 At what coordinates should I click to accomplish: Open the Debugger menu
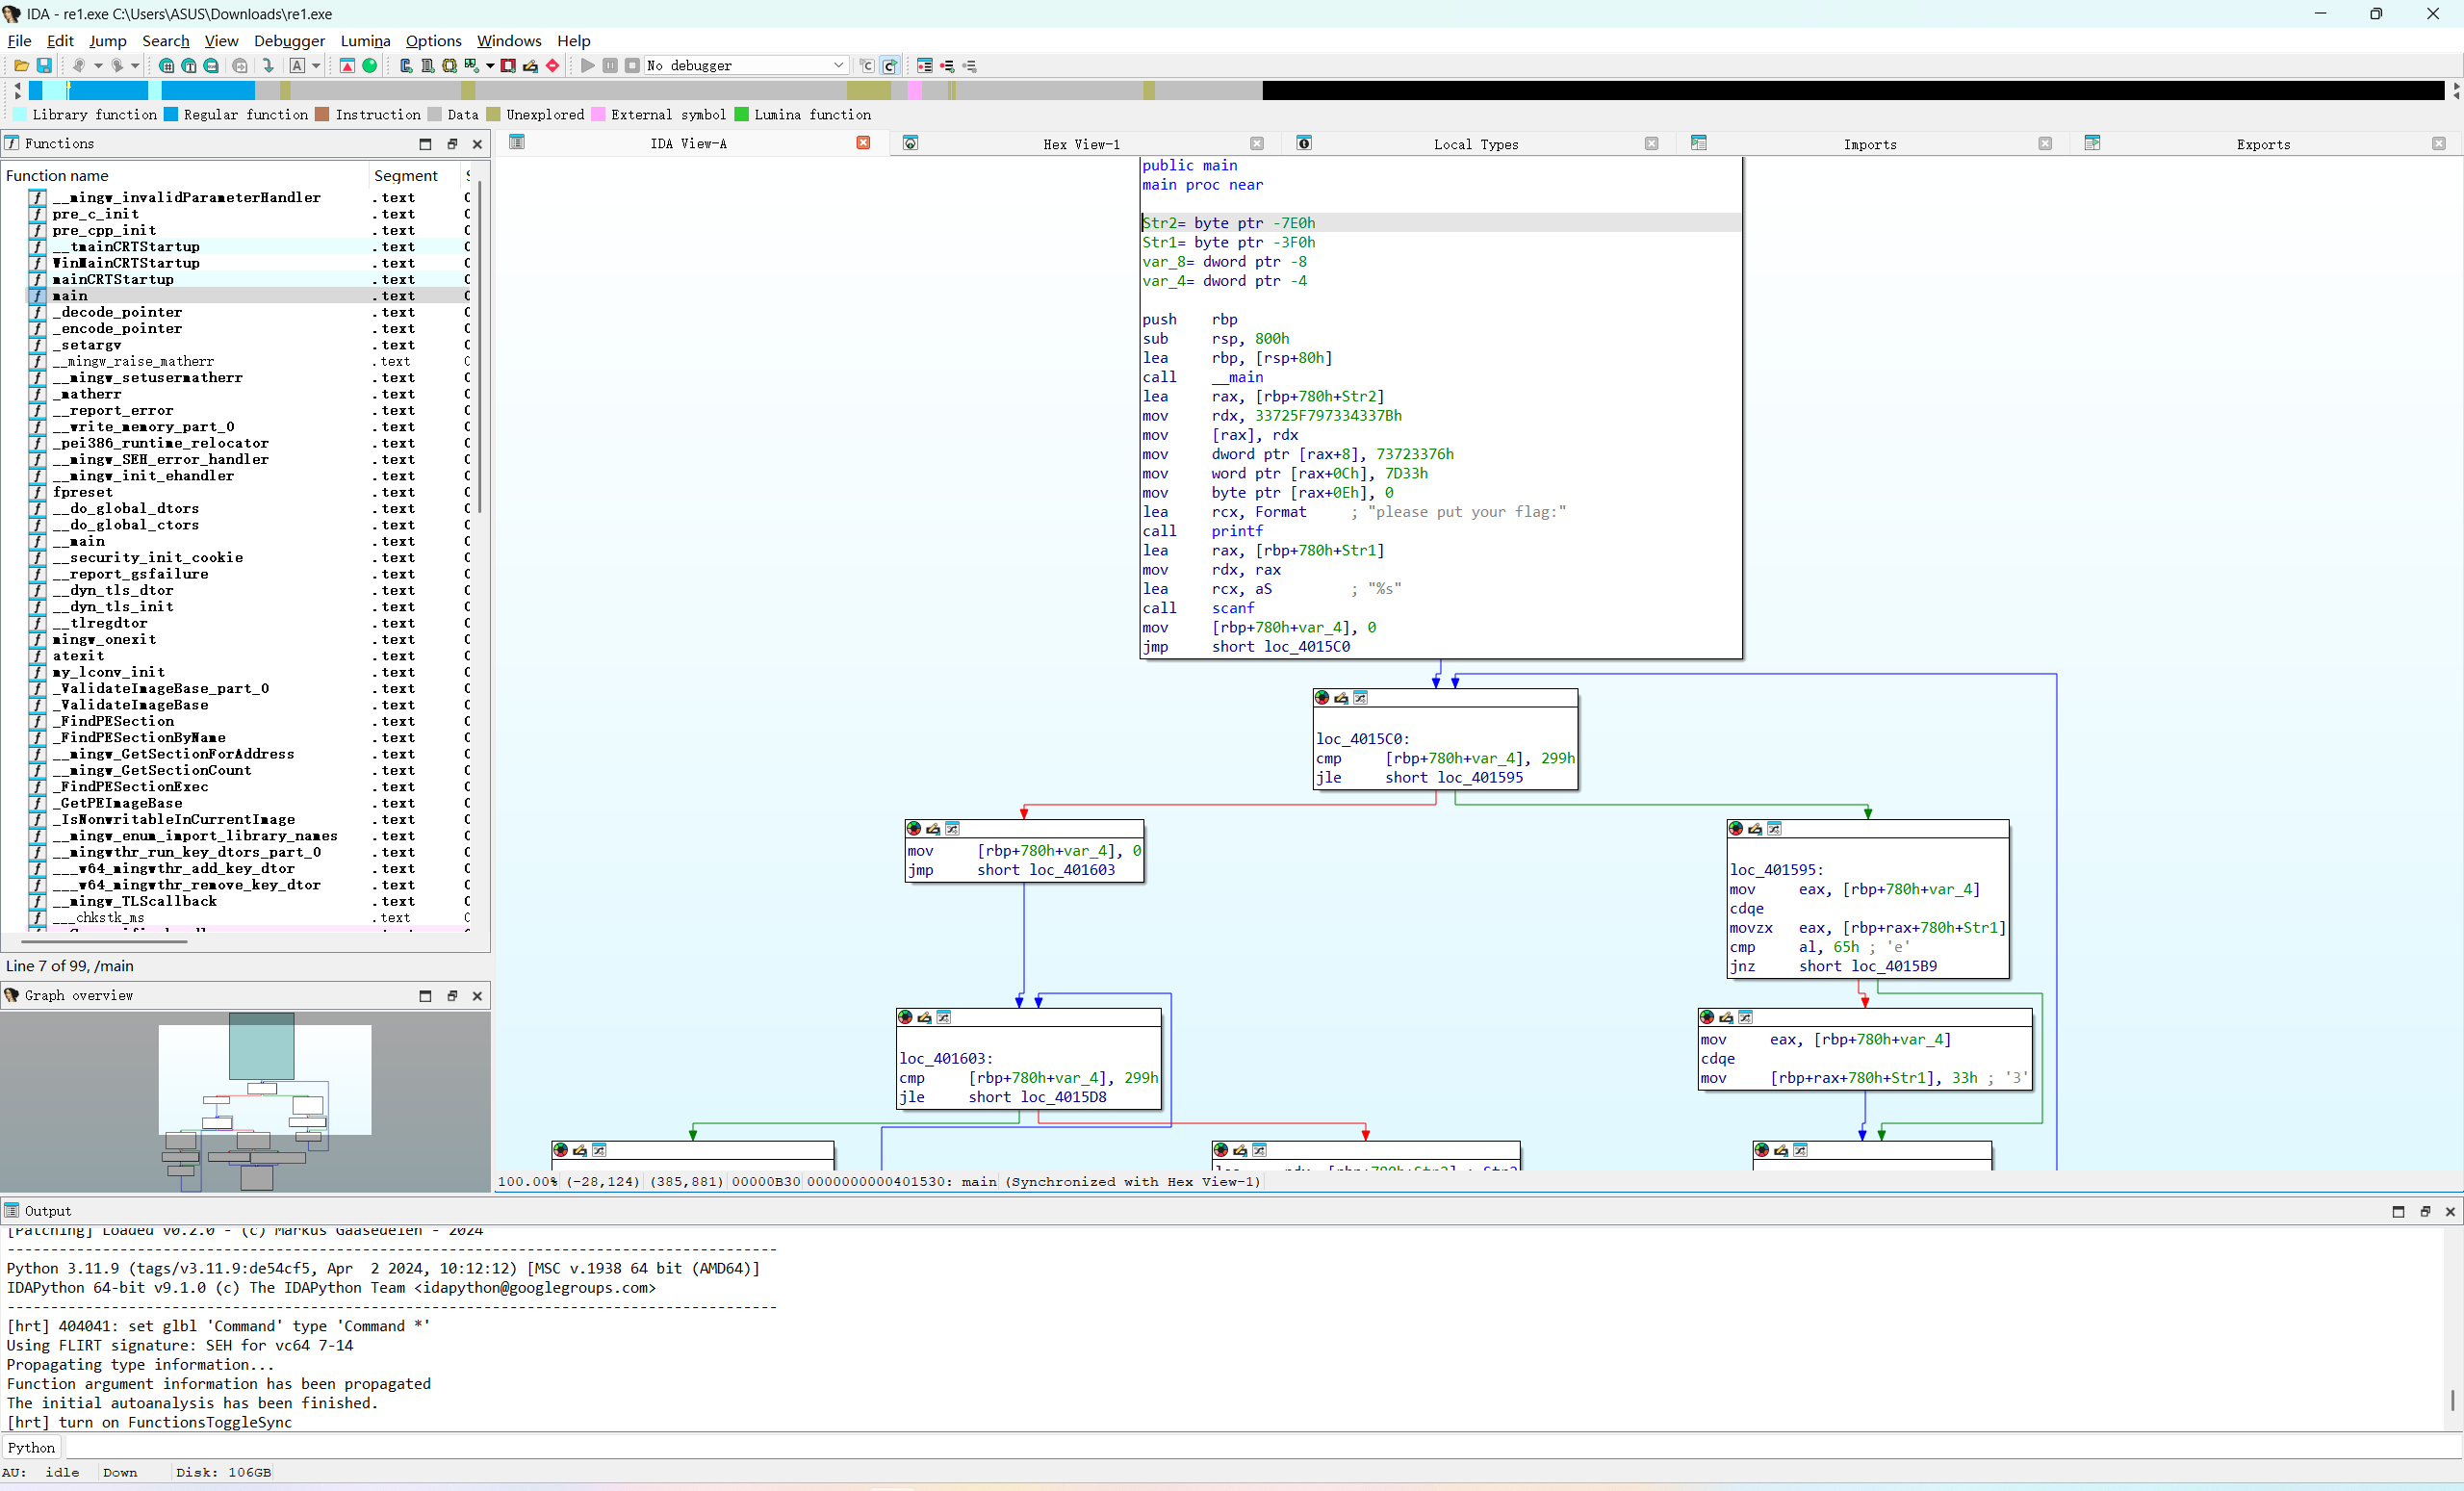(289, 41)
